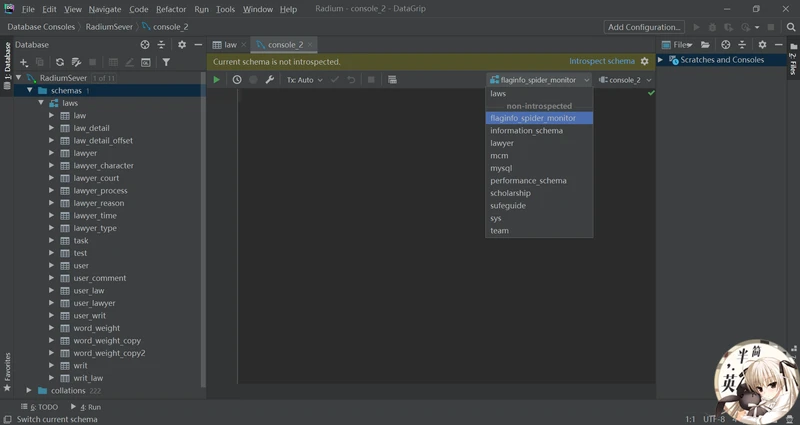Open the flaginfo_spider_monitor schema dropdown

point(539,80)
